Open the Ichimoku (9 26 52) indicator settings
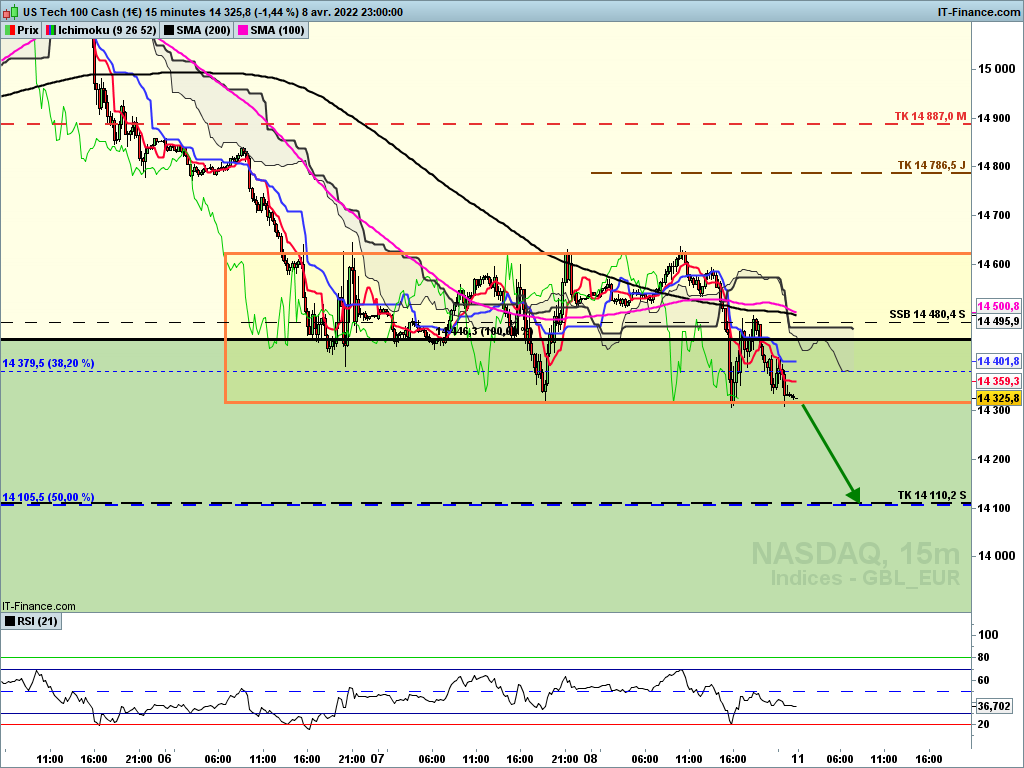The image size is (1024, 768). click(x=101, y=30)
